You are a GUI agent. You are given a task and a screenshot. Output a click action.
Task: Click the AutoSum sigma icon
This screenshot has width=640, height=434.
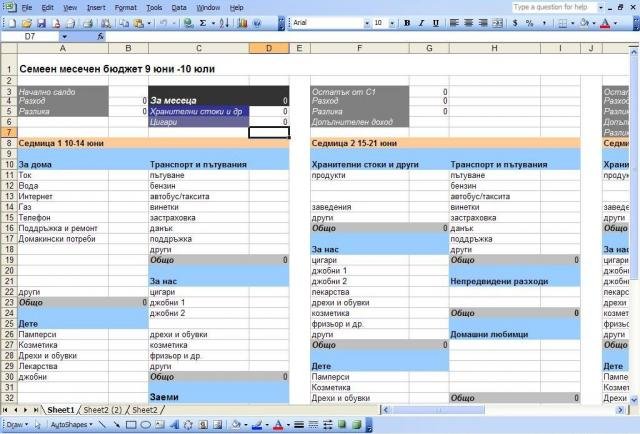[x=203, y=22]
